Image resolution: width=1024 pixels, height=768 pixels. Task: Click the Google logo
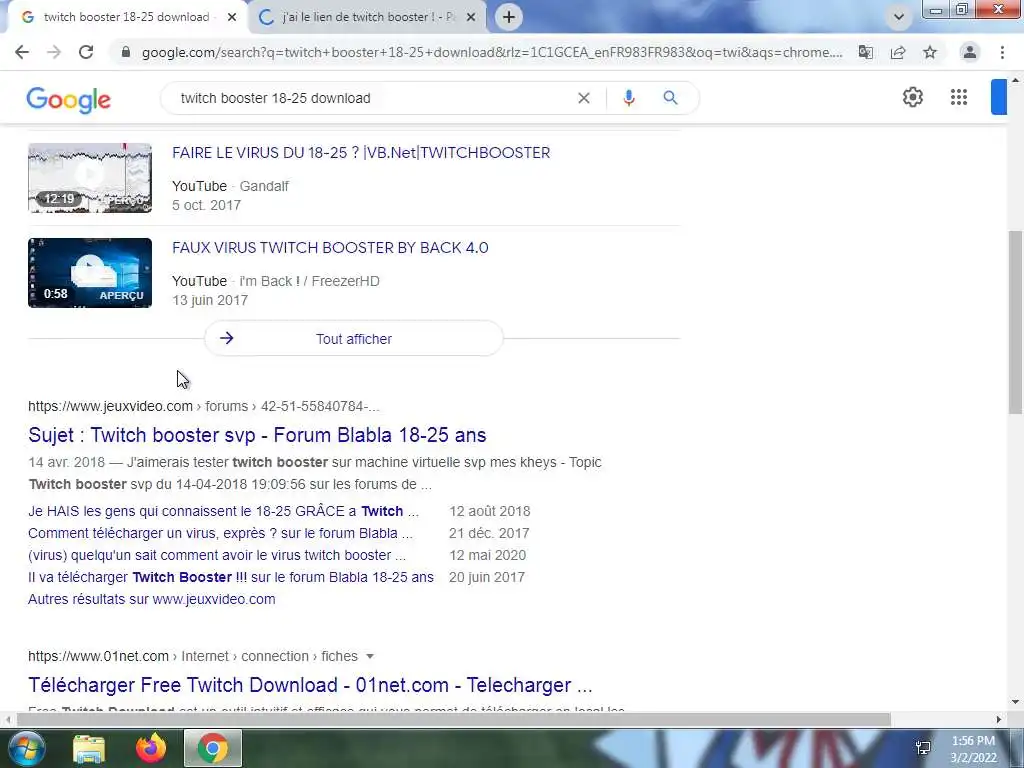[69, 99]
